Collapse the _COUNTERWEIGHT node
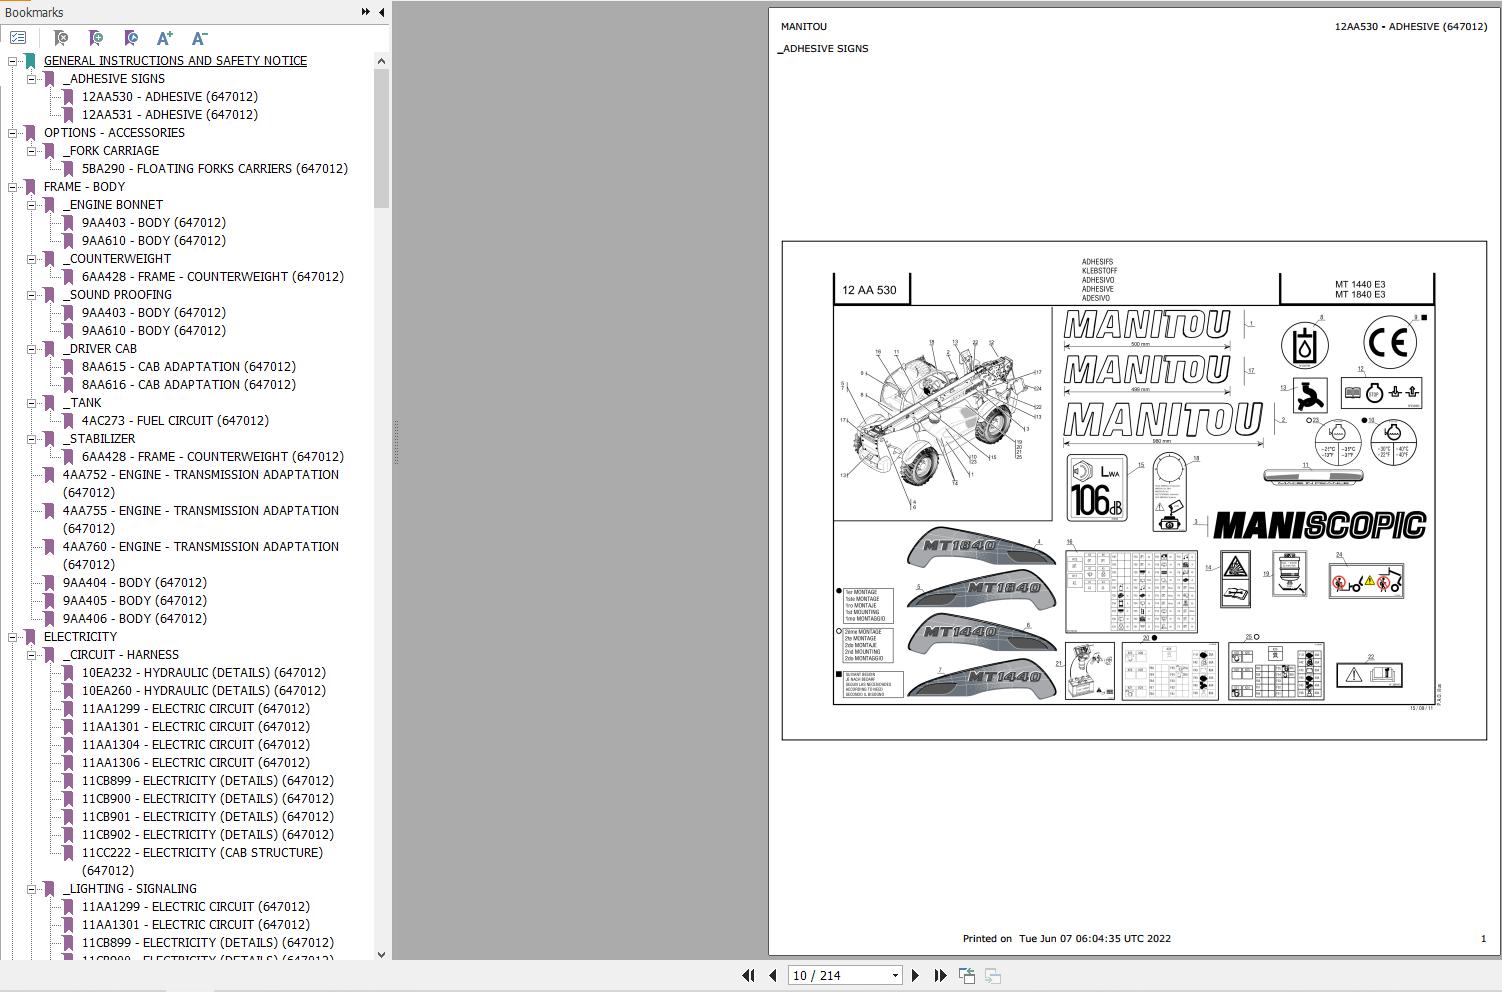 pyautogui.click(x=32, y=259)
